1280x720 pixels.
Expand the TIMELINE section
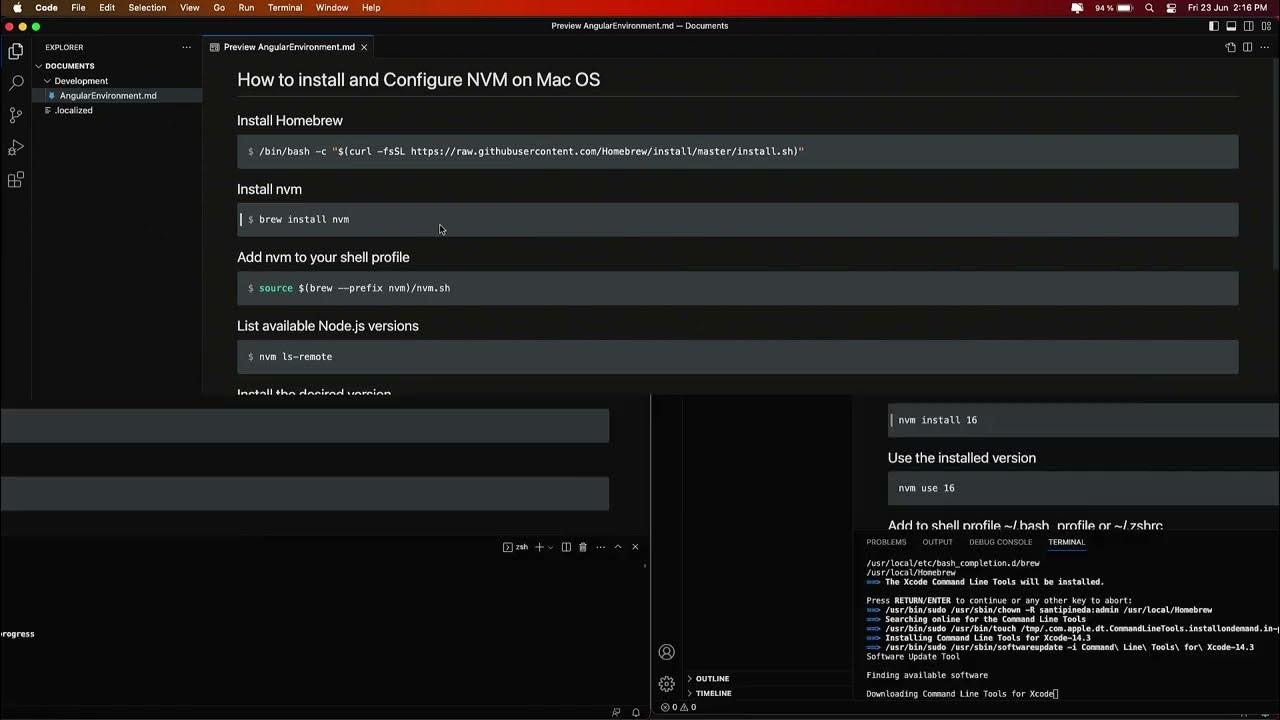click(713, 693)
